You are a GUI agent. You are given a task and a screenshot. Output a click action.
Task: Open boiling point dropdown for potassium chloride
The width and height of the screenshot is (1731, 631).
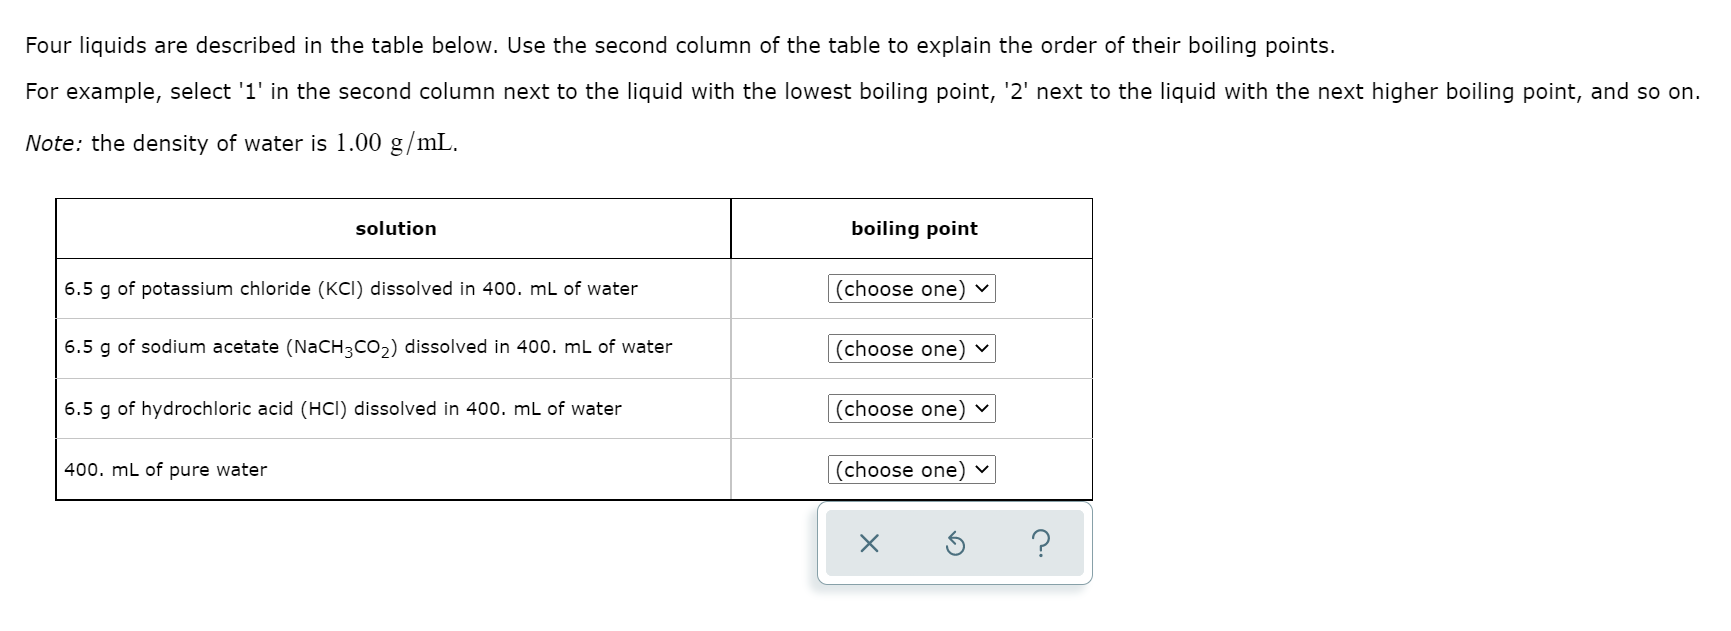(911, 289)
